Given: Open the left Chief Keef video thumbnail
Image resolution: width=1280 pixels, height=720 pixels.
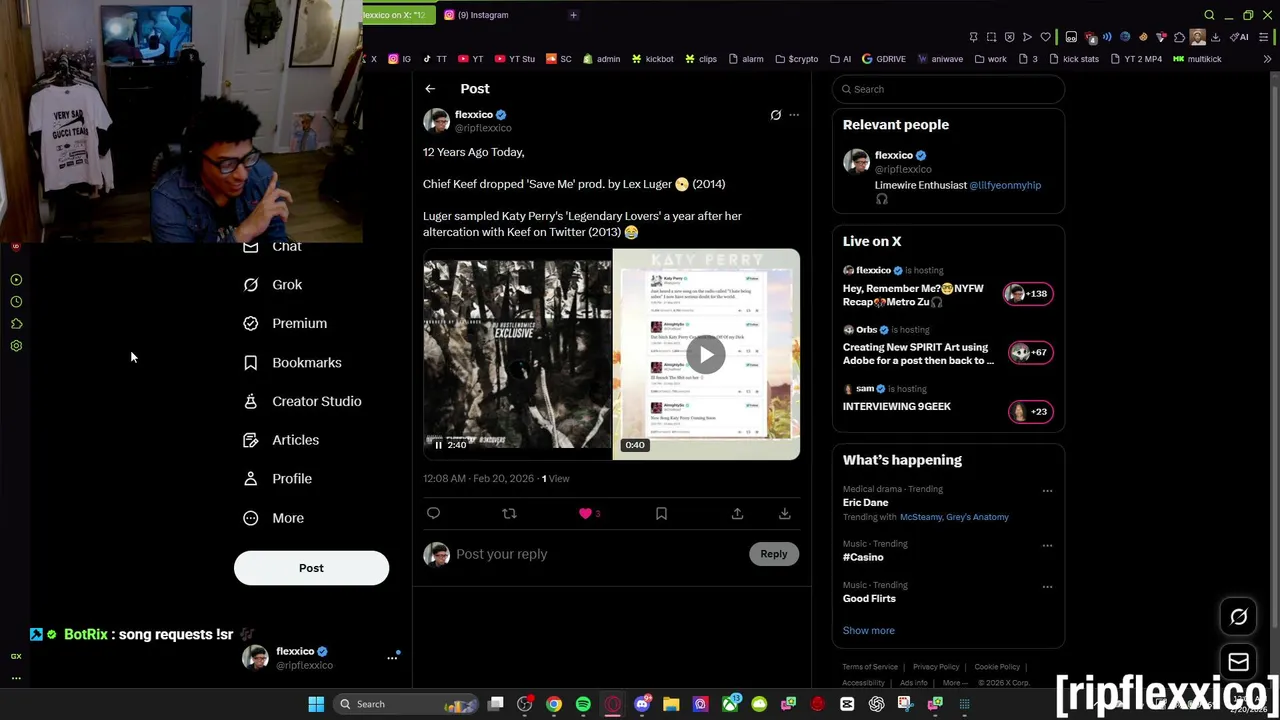Looking at the screenshot, I should click(x=517, y=354).
